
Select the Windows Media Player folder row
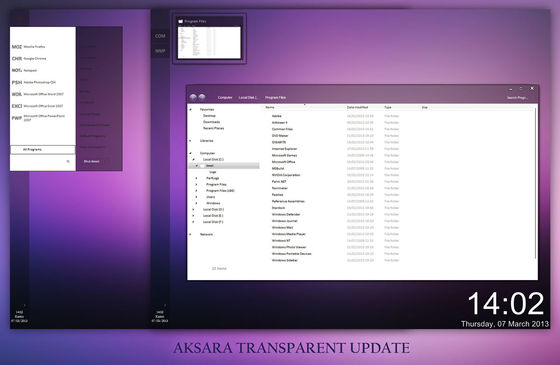pyautogui.click(x=289, y=234)
